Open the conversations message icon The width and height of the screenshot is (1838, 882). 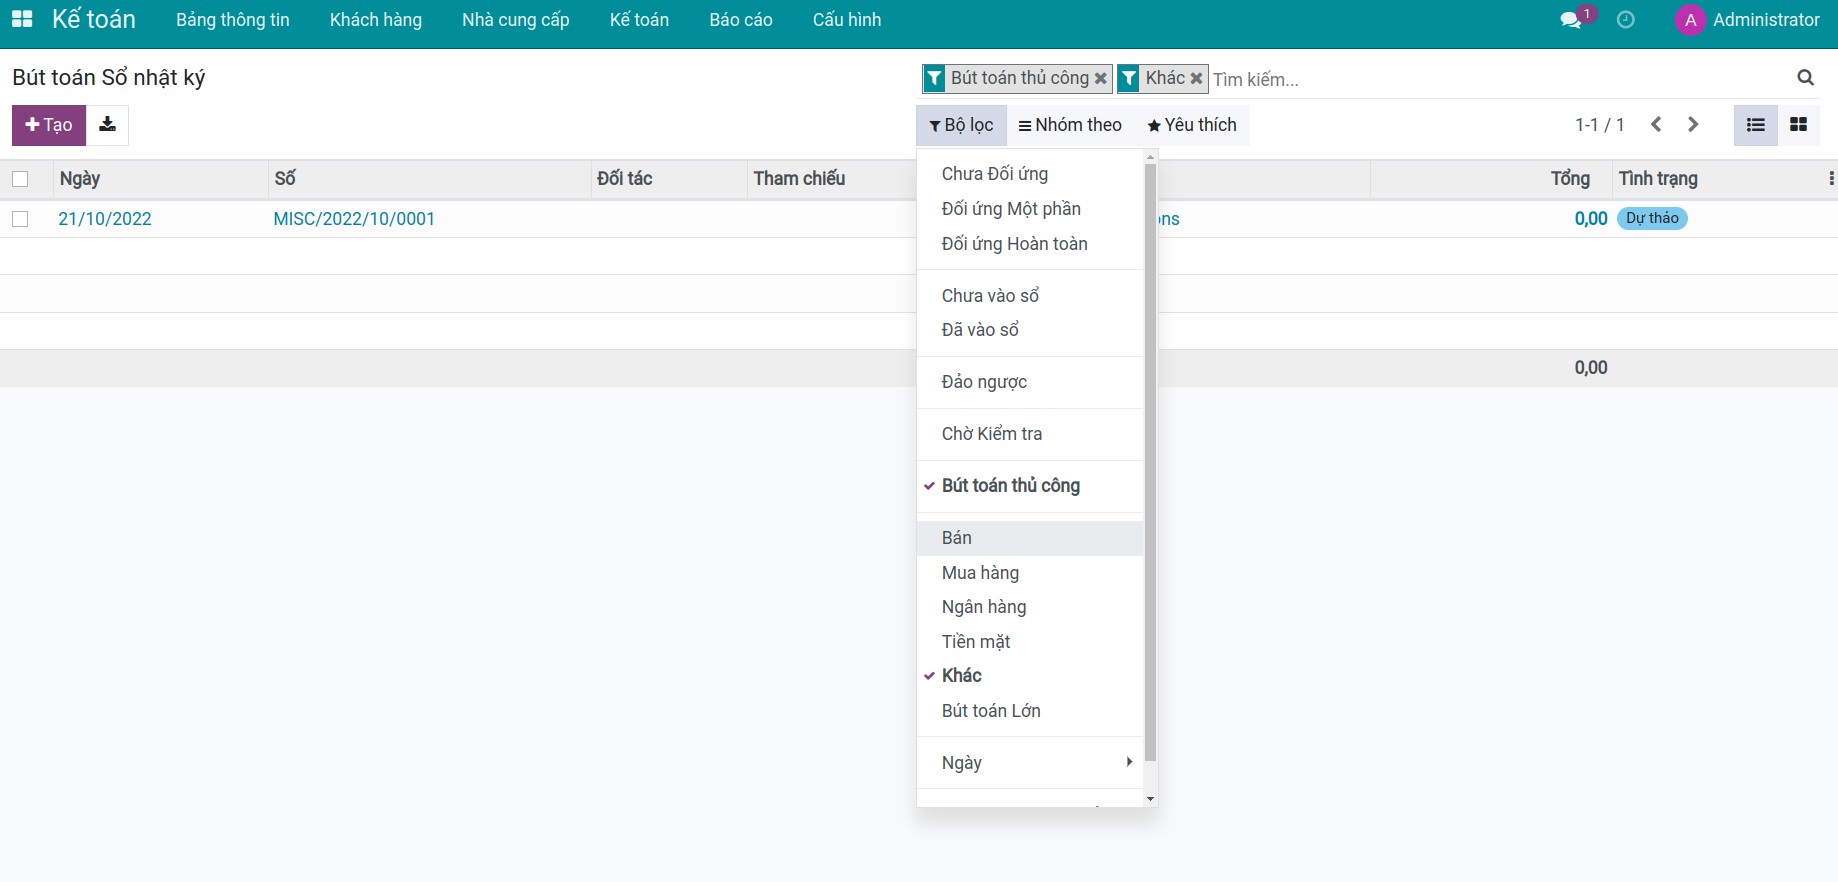click(1571, 20)
